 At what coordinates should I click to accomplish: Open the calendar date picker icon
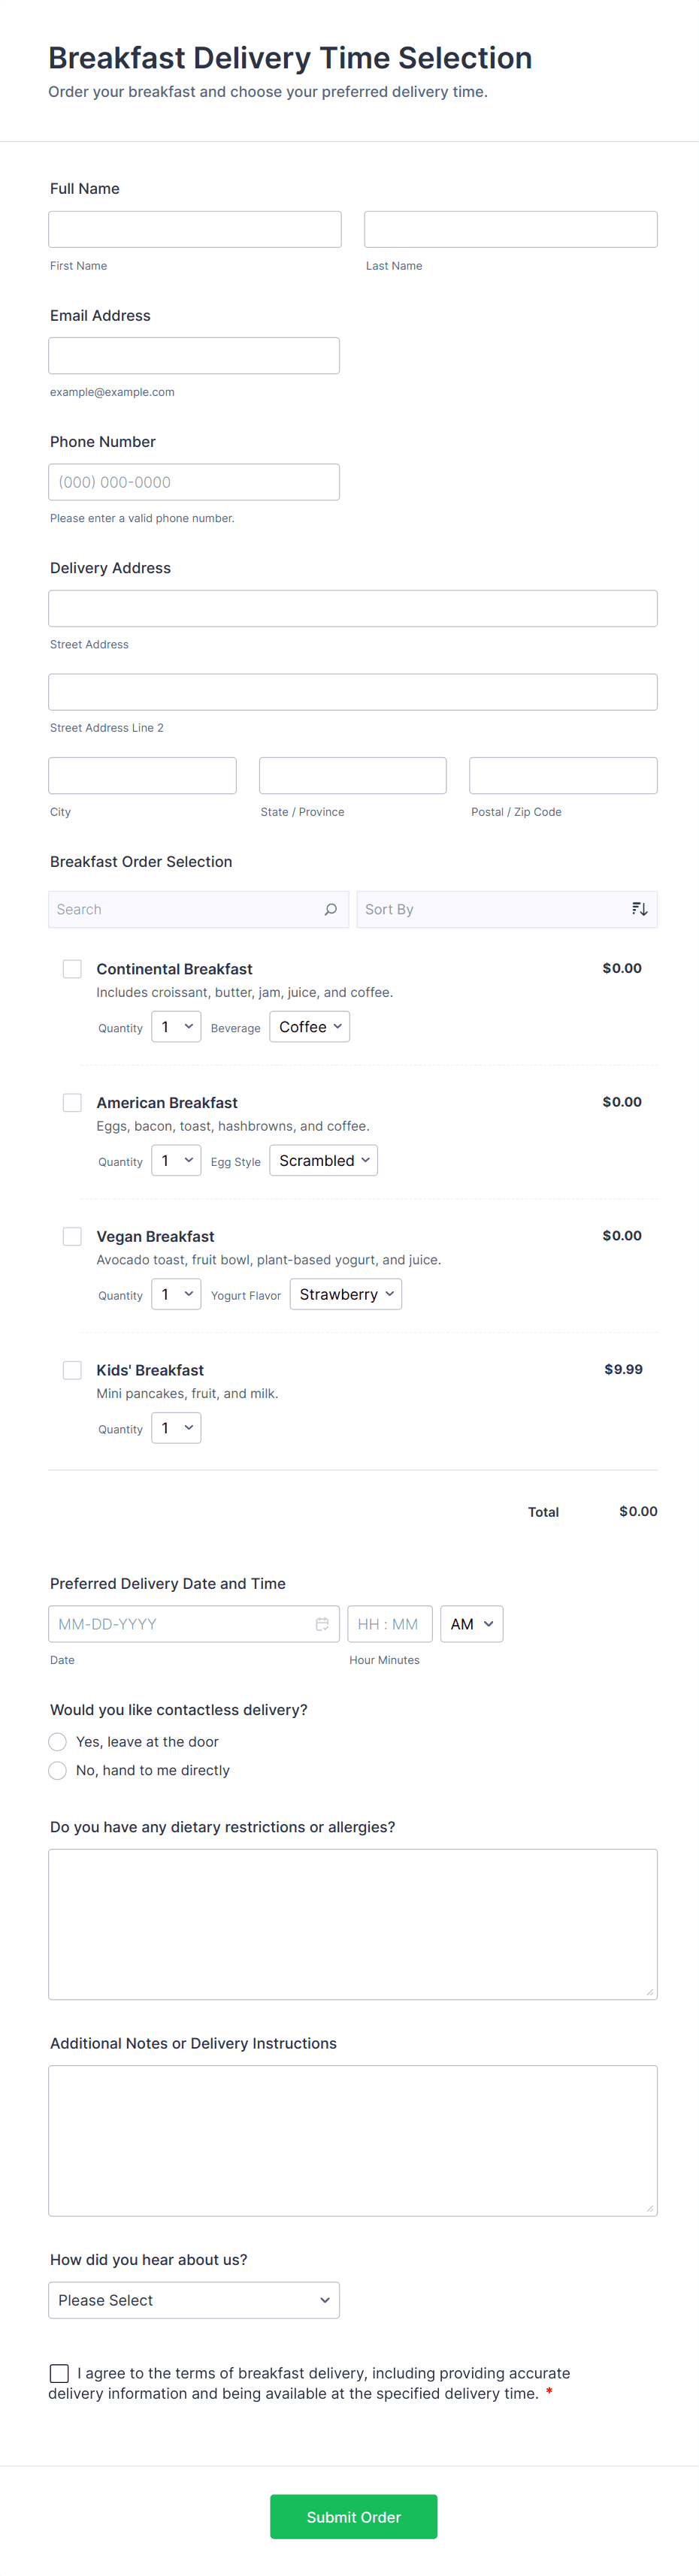point(322,1624)
